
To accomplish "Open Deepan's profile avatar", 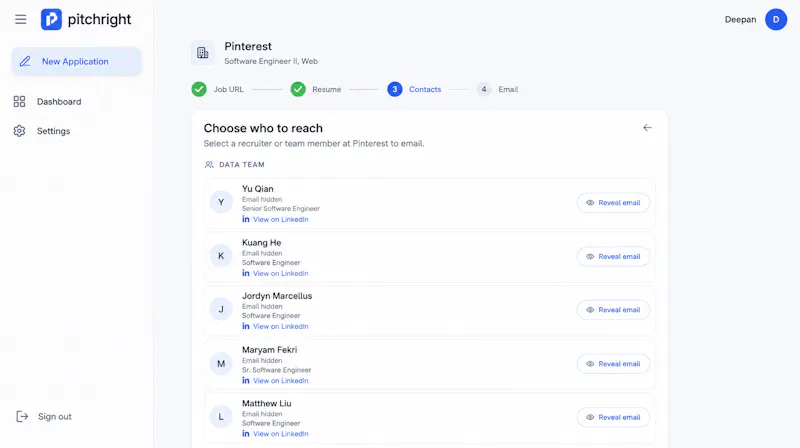I will point(776,19).
